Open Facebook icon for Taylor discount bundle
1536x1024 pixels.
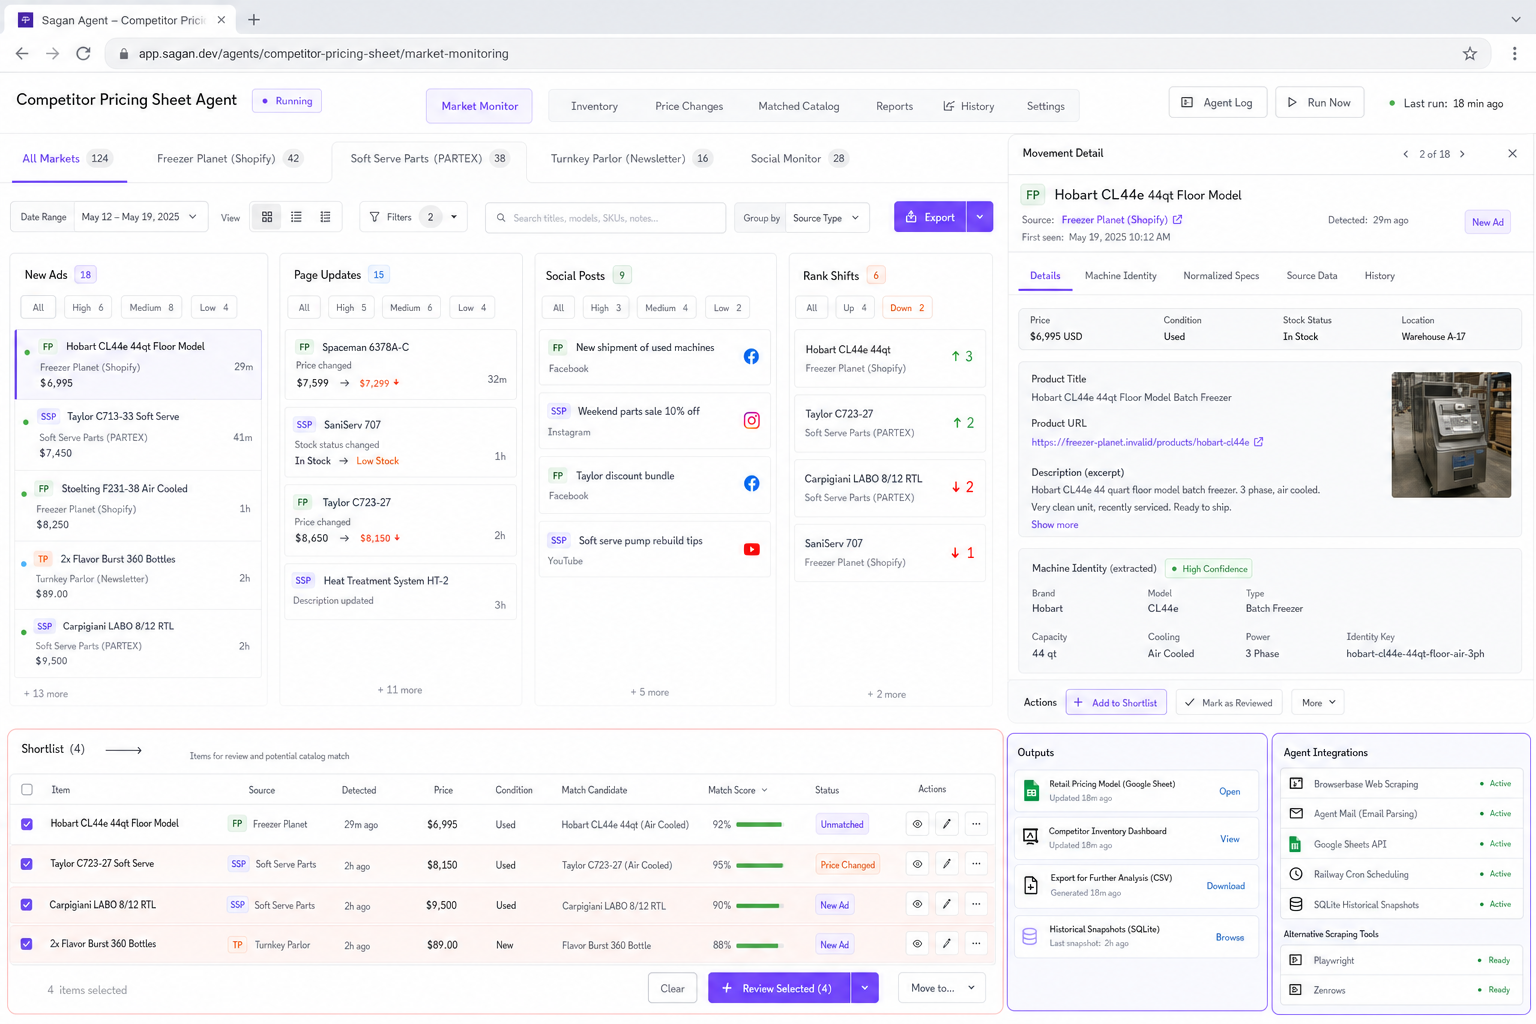click(751, 484)
